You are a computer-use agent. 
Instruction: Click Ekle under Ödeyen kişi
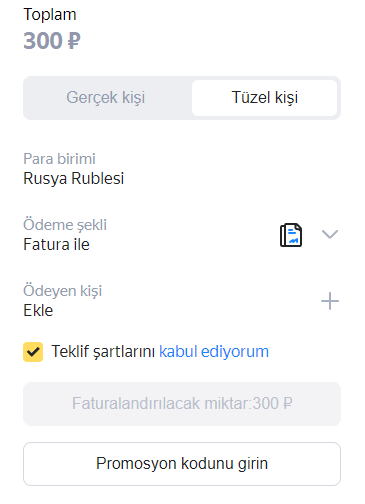(x=38, y=311)
